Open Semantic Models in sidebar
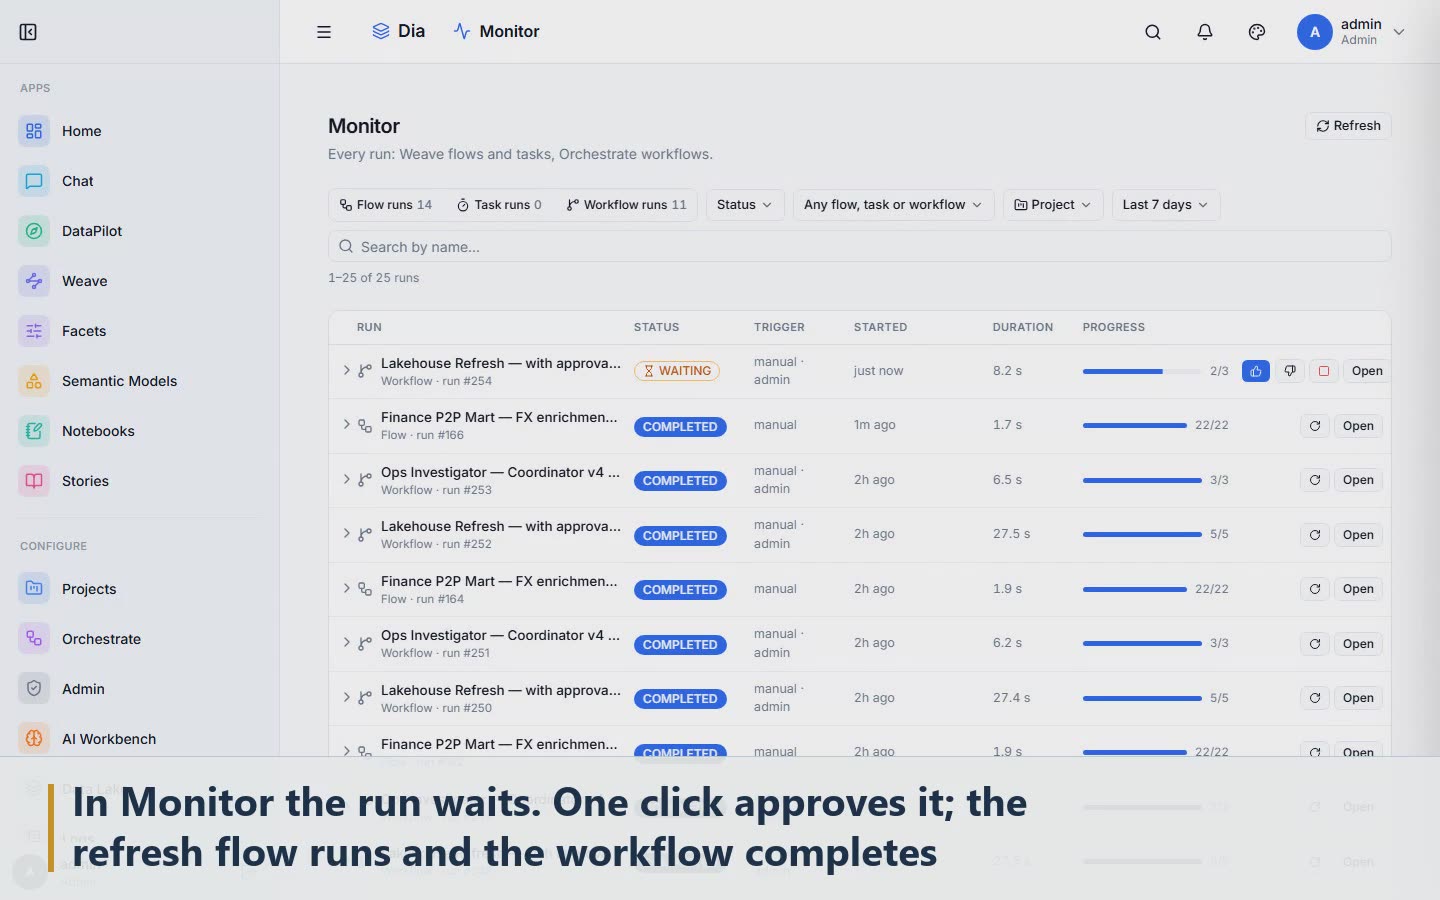 pyautogui.click(x=139, y=381)
